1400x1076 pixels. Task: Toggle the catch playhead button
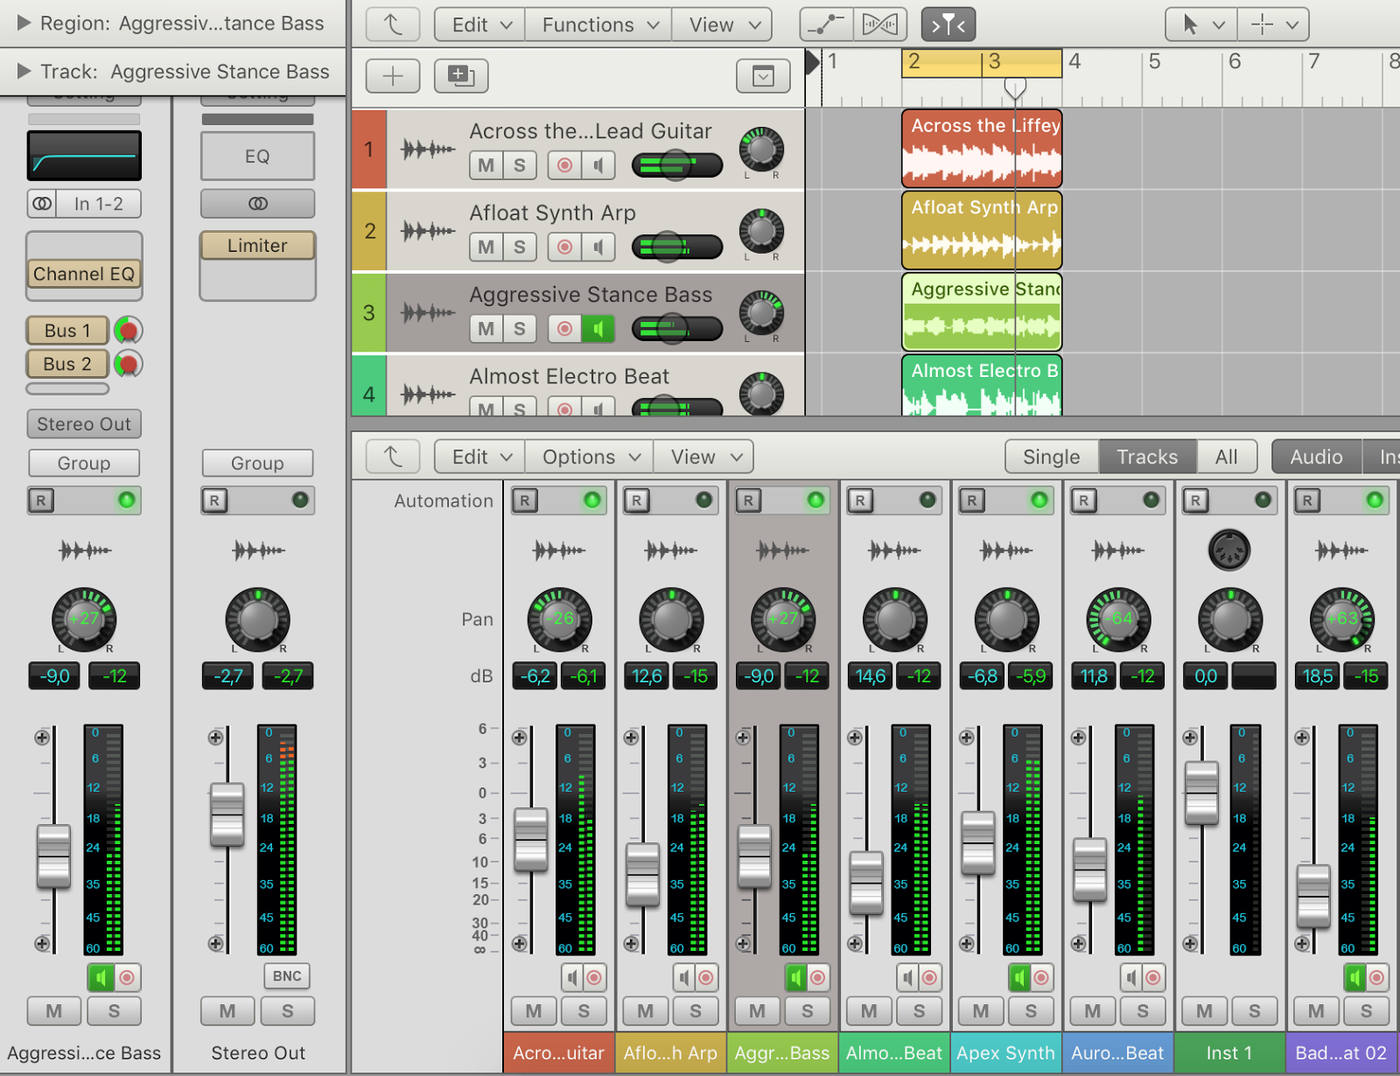(948, 24)
